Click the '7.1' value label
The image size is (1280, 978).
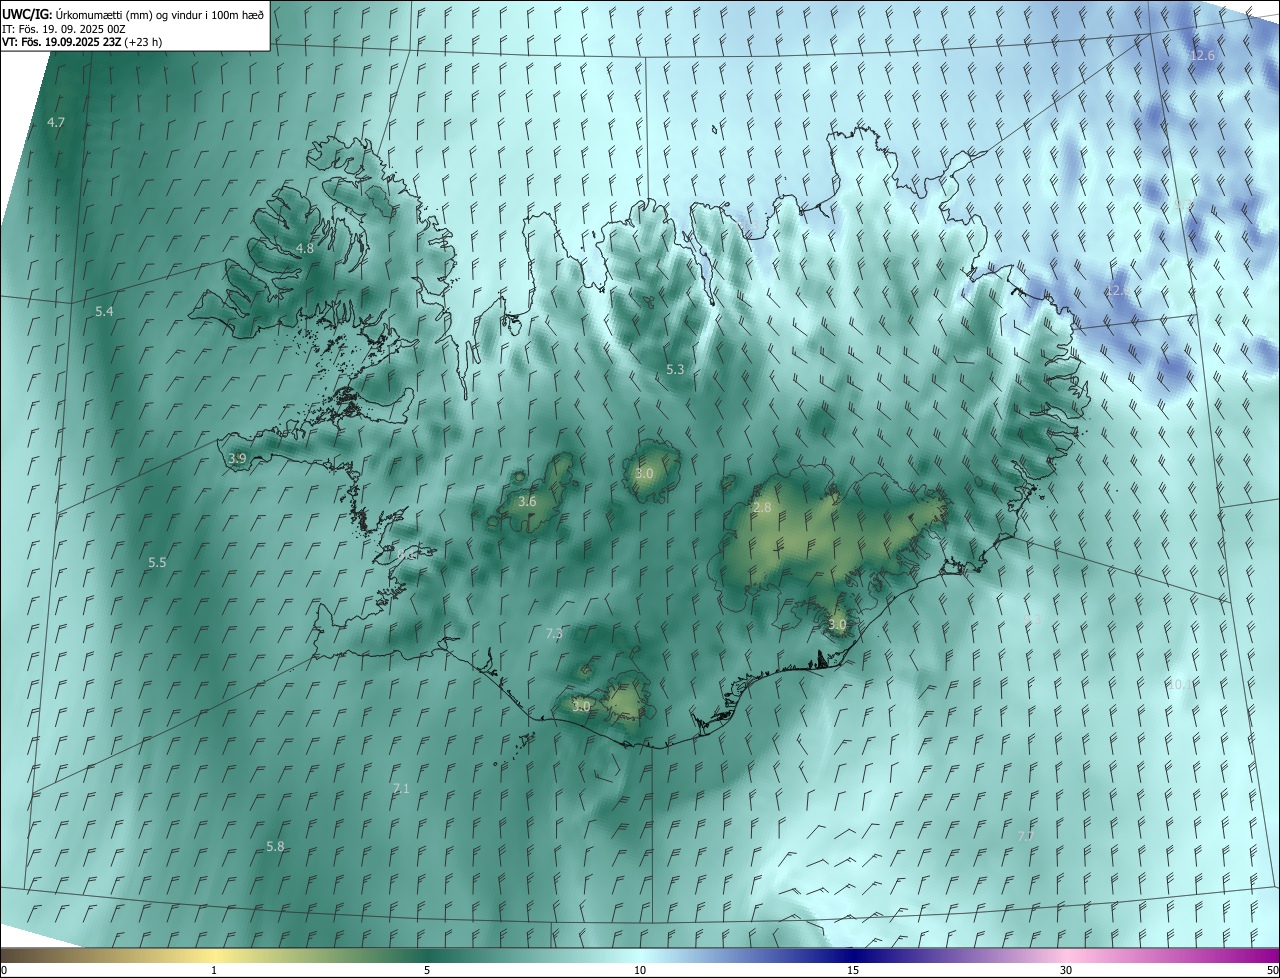pyautogui.click(x=401, y=788)
